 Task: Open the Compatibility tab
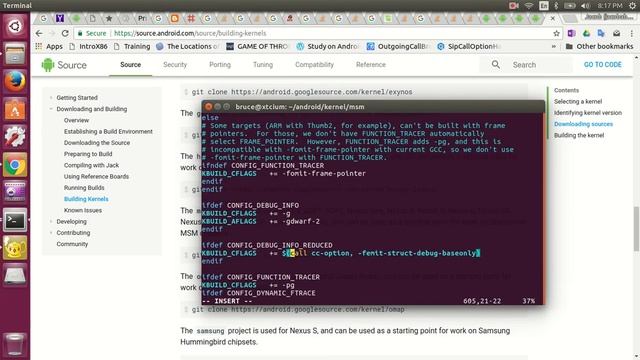[x=314, y=64]
